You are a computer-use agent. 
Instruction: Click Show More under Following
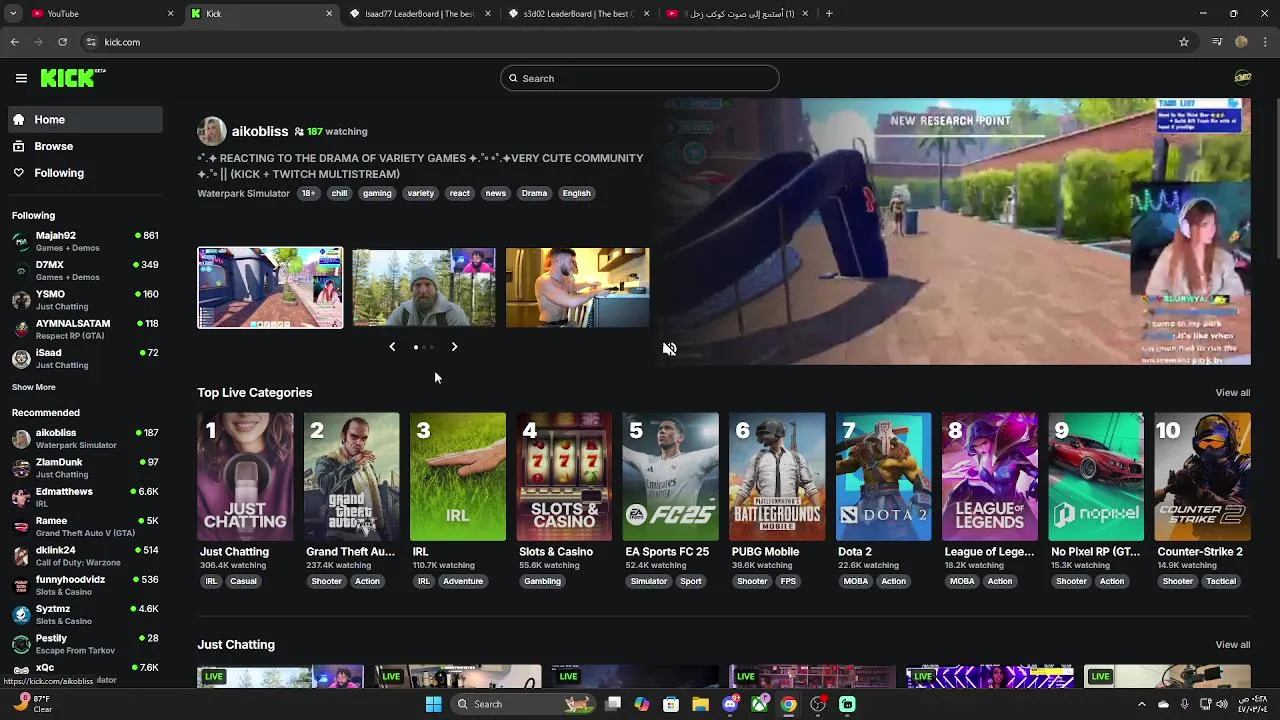point(34,387)
